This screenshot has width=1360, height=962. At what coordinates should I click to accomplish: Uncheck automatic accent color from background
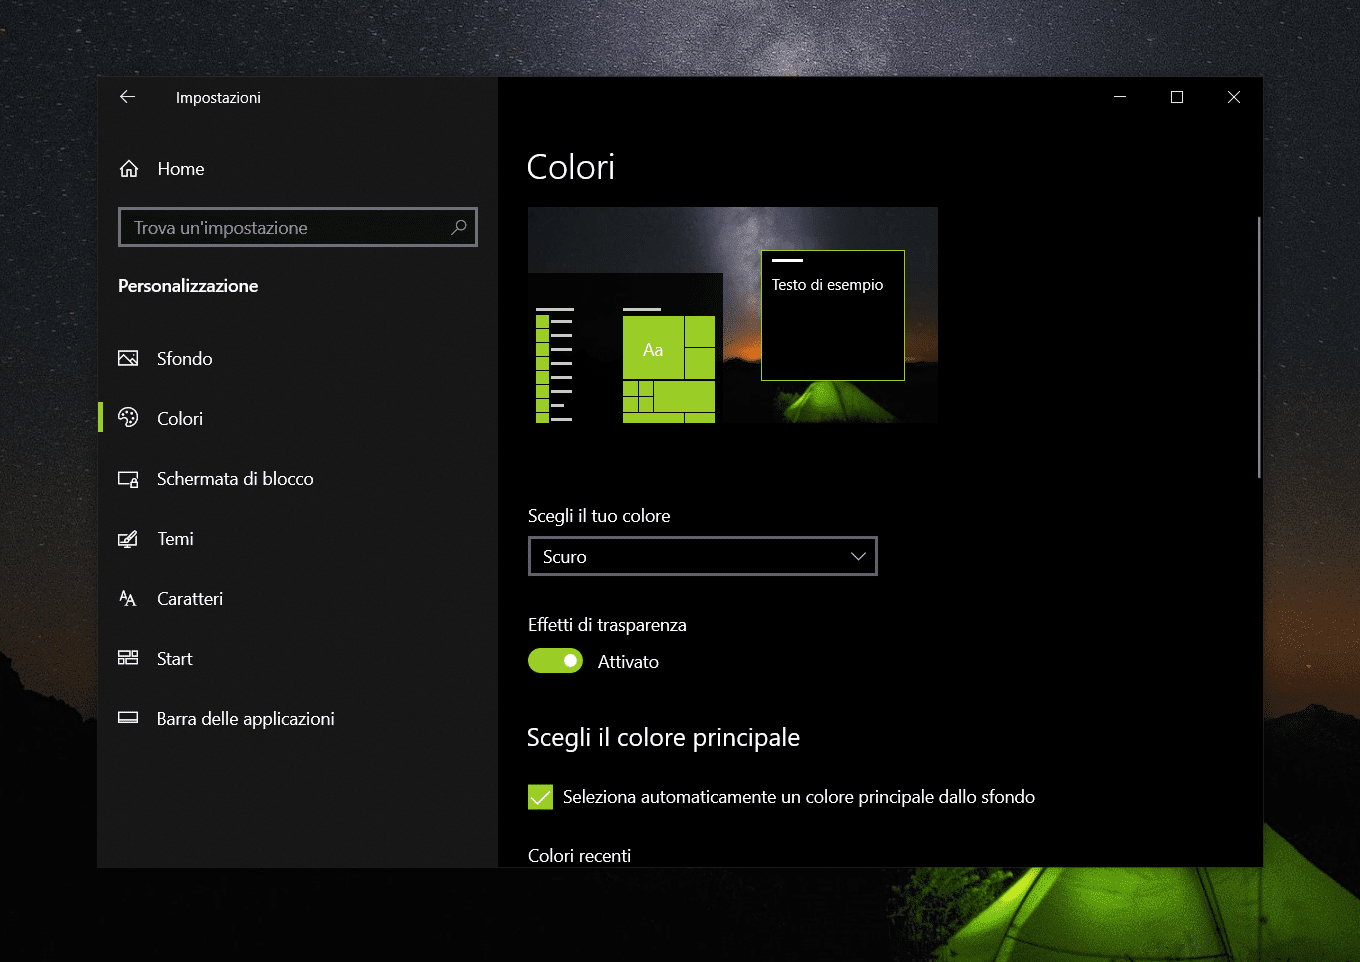540,797
